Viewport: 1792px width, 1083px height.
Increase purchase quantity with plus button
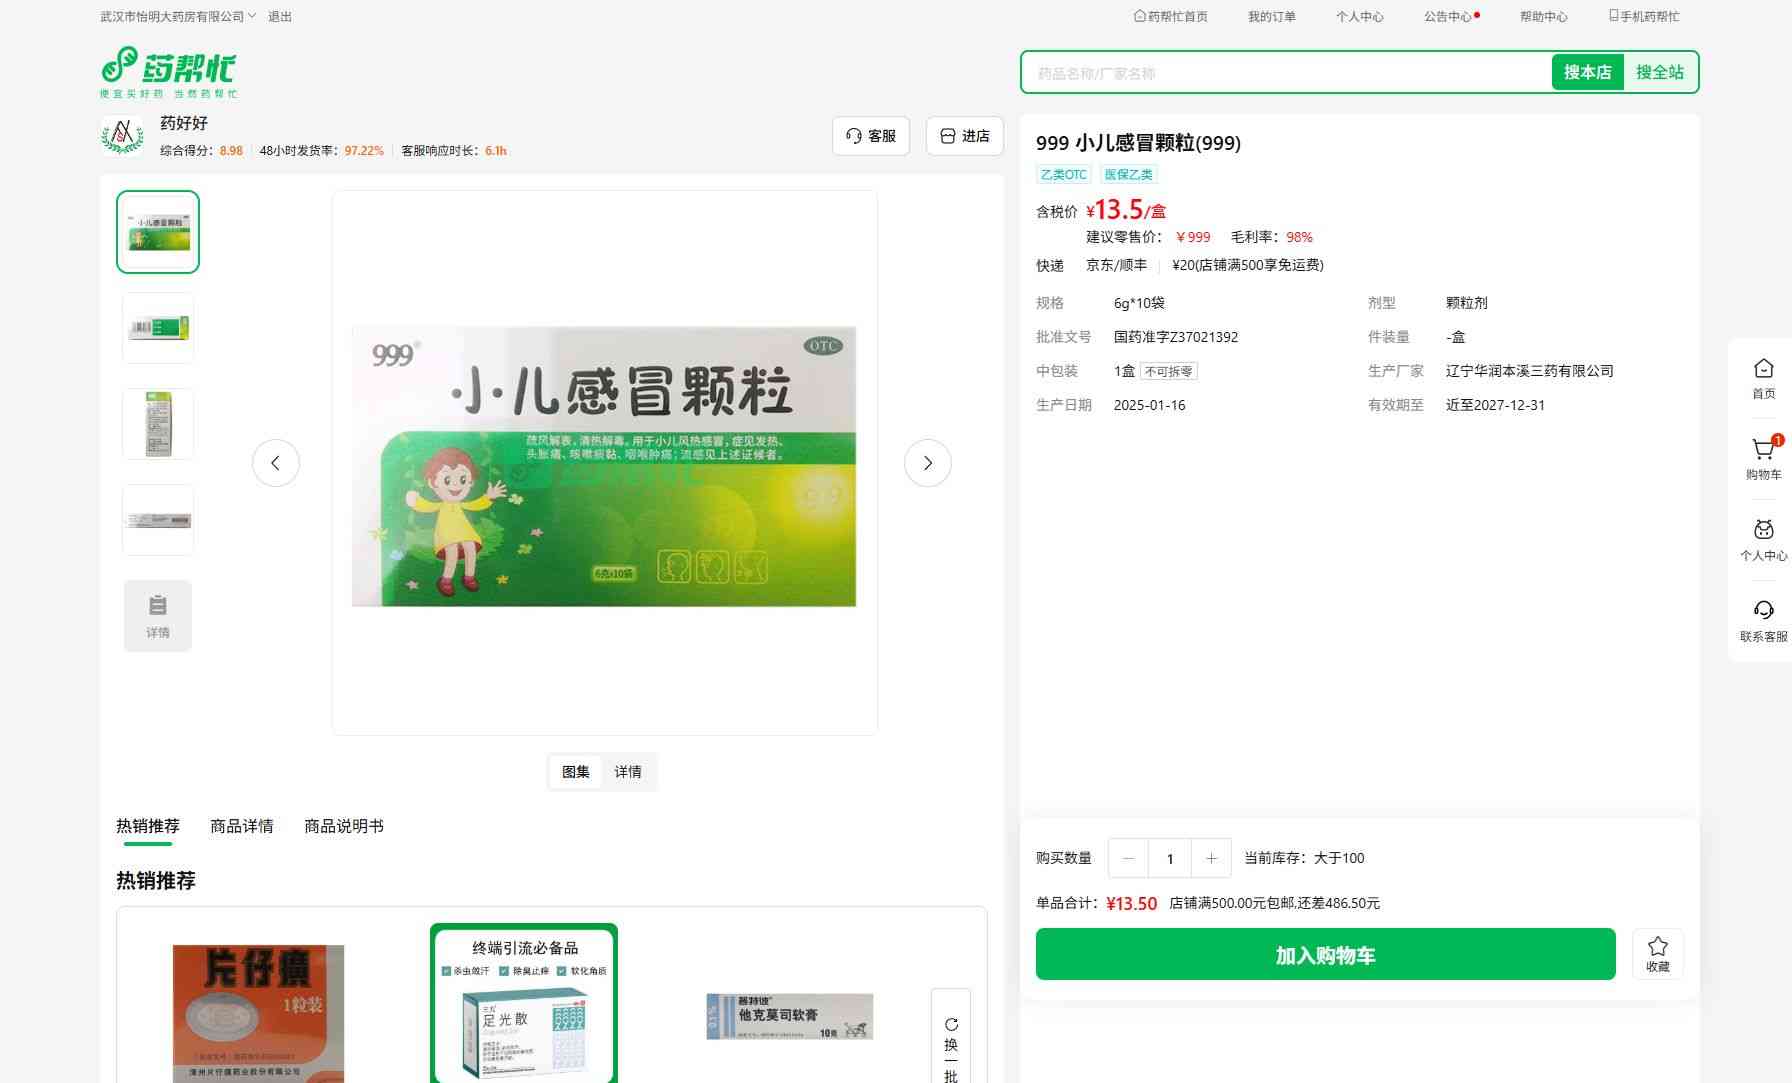tap(1211, 858)
